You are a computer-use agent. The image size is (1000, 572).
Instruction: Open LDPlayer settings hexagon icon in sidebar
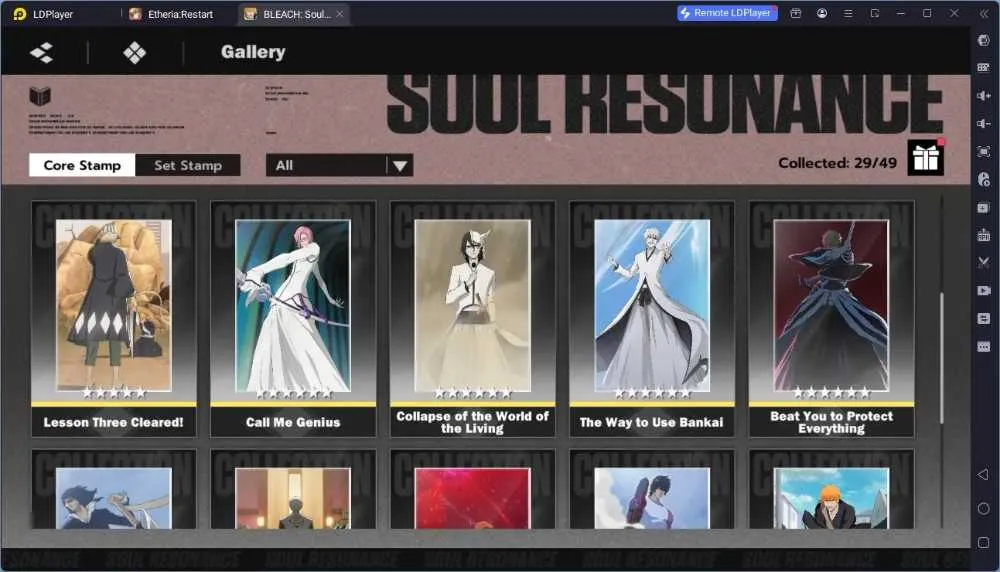tap(983, 40)
